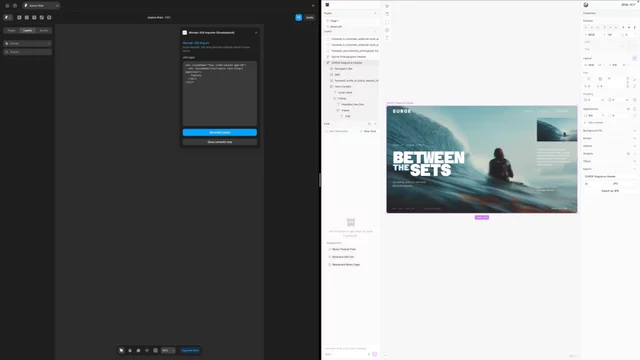Click the Upgrade Now link

190,350
